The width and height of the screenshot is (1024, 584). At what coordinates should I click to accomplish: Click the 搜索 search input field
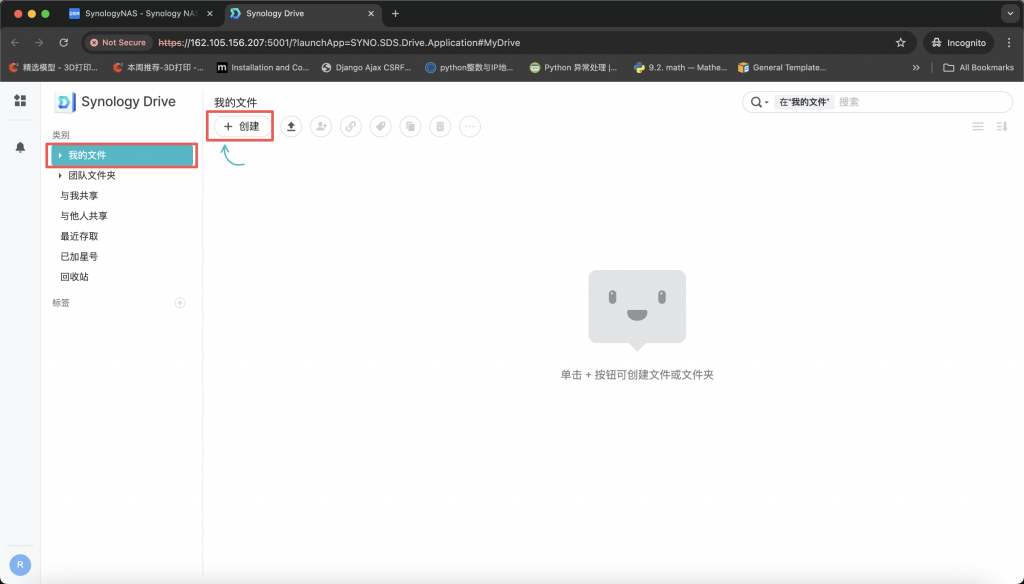pyautogui.click(x=920, y=102)
